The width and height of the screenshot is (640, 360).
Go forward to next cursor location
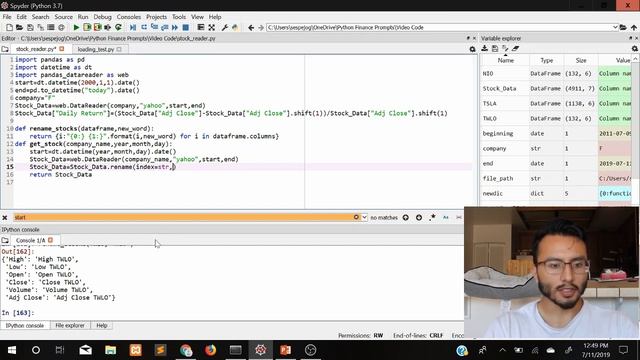click(261, 27)
